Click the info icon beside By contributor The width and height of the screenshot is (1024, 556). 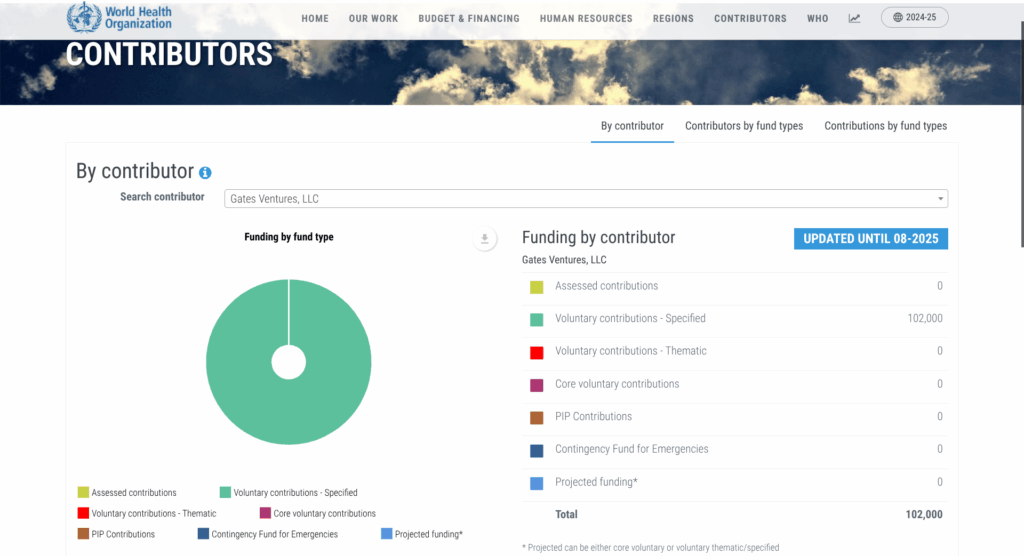pos(205,173)
